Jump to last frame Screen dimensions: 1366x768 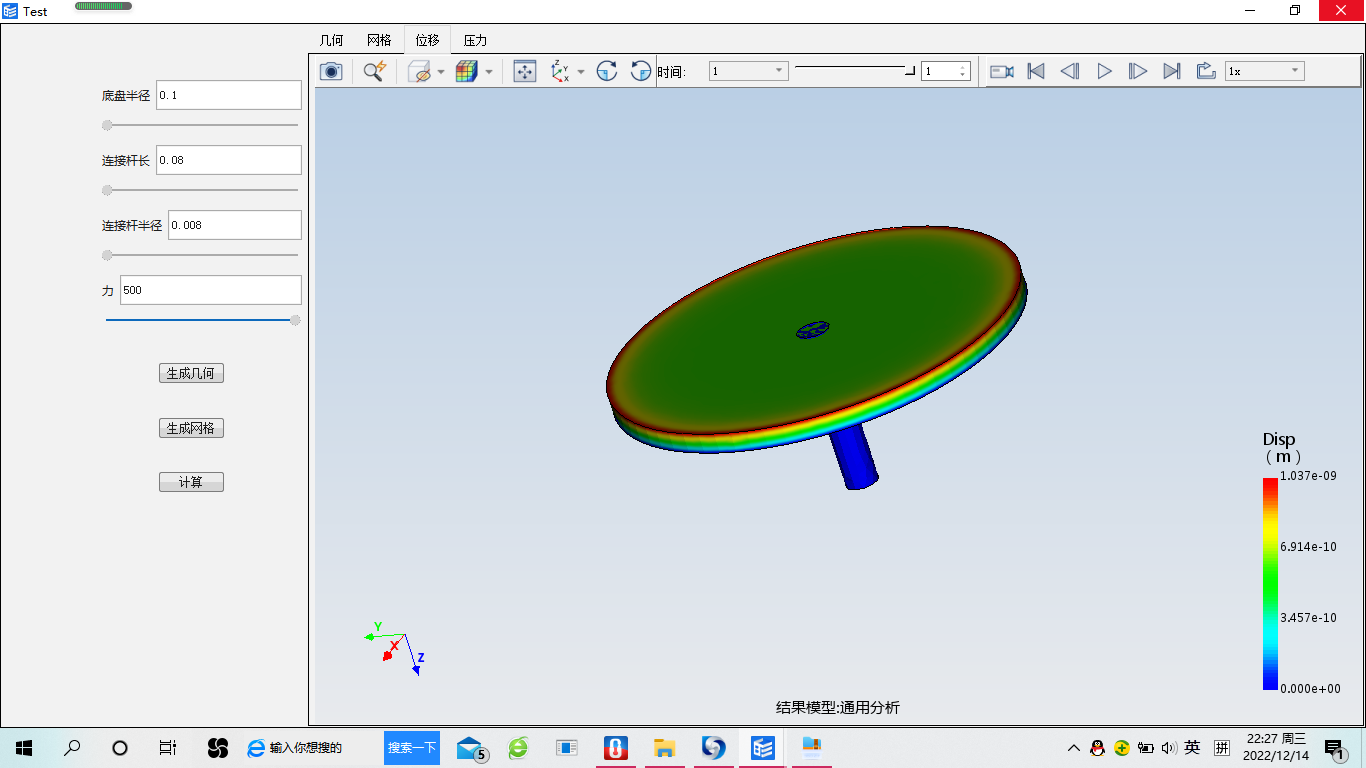coord(1172,71)
